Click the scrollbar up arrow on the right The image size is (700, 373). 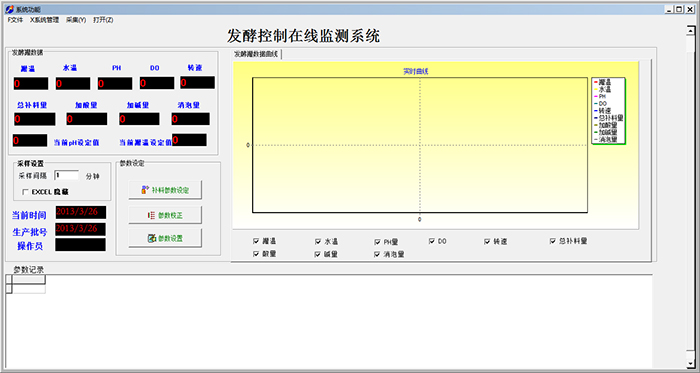[691, 30]
